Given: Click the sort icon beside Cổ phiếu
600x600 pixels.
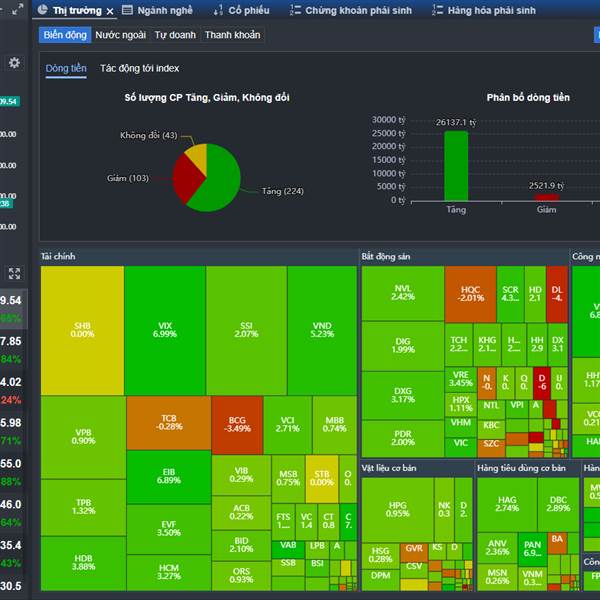Looking at the screenshot, I should point(218,10).
